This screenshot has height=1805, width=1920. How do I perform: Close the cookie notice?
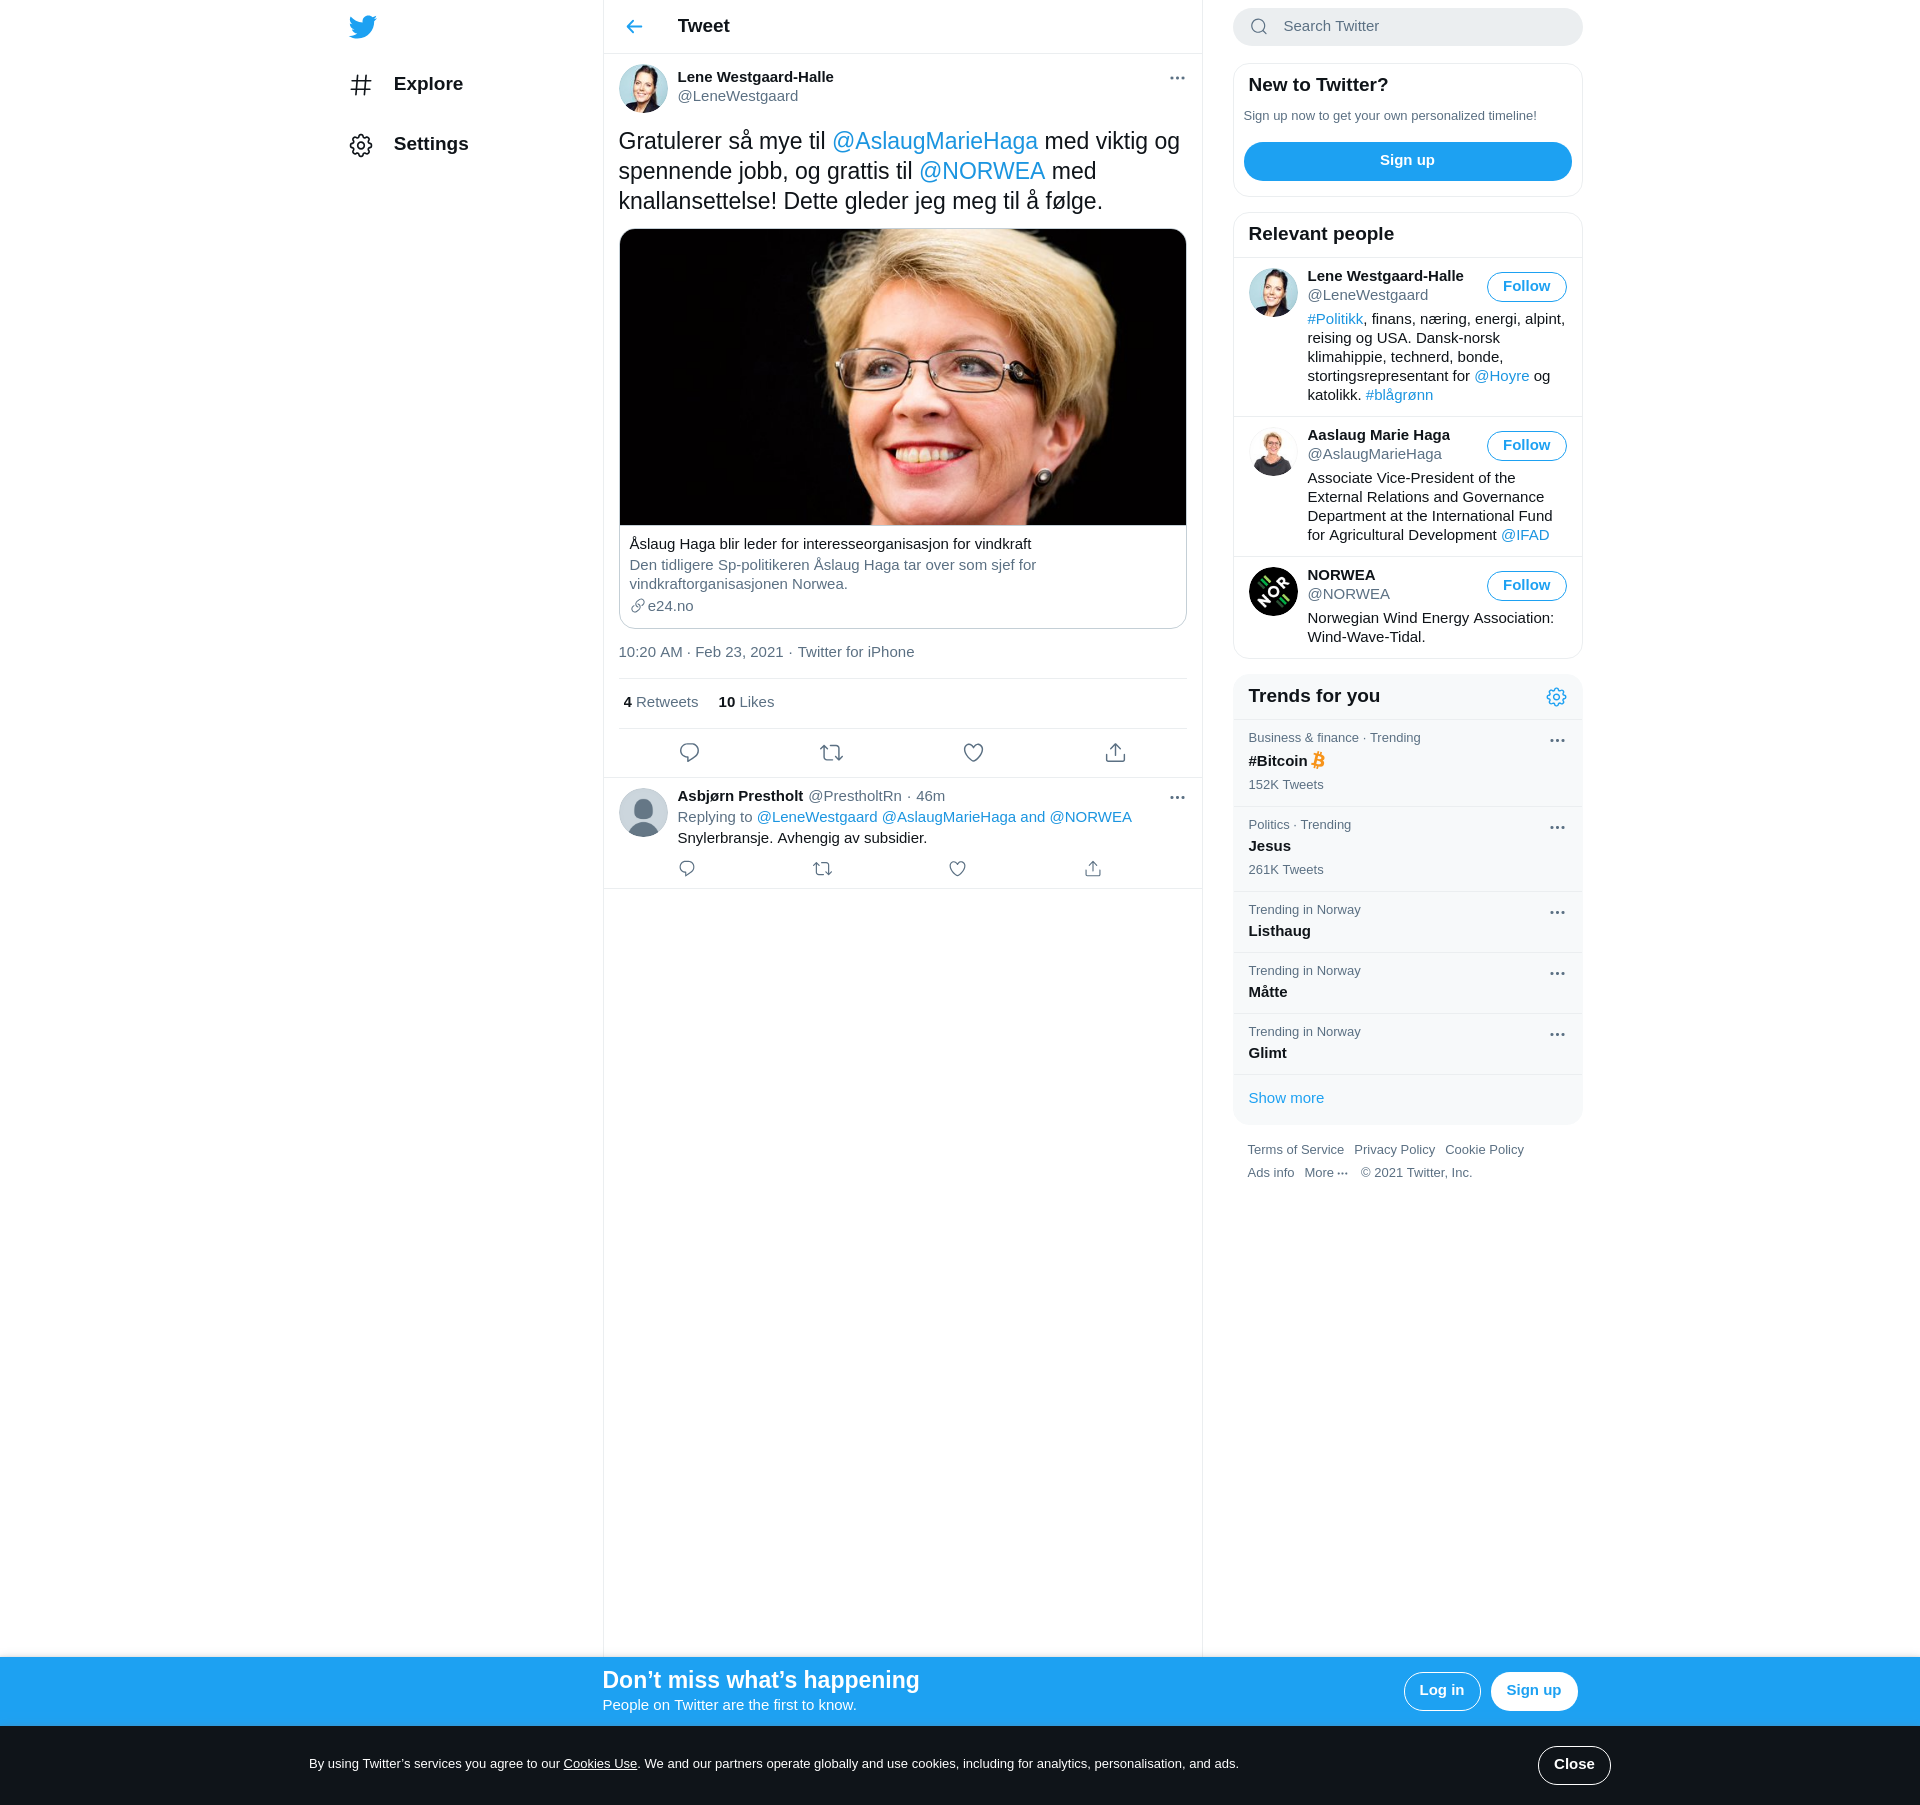pyautogui.click(x=1574, y=1765)
